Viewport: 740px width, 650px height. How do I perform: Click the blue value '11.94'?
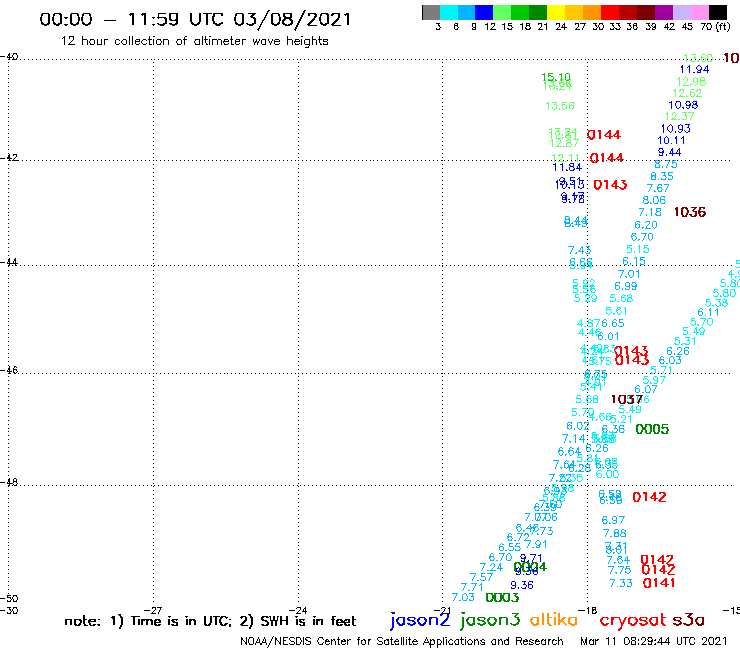[694, 69]
